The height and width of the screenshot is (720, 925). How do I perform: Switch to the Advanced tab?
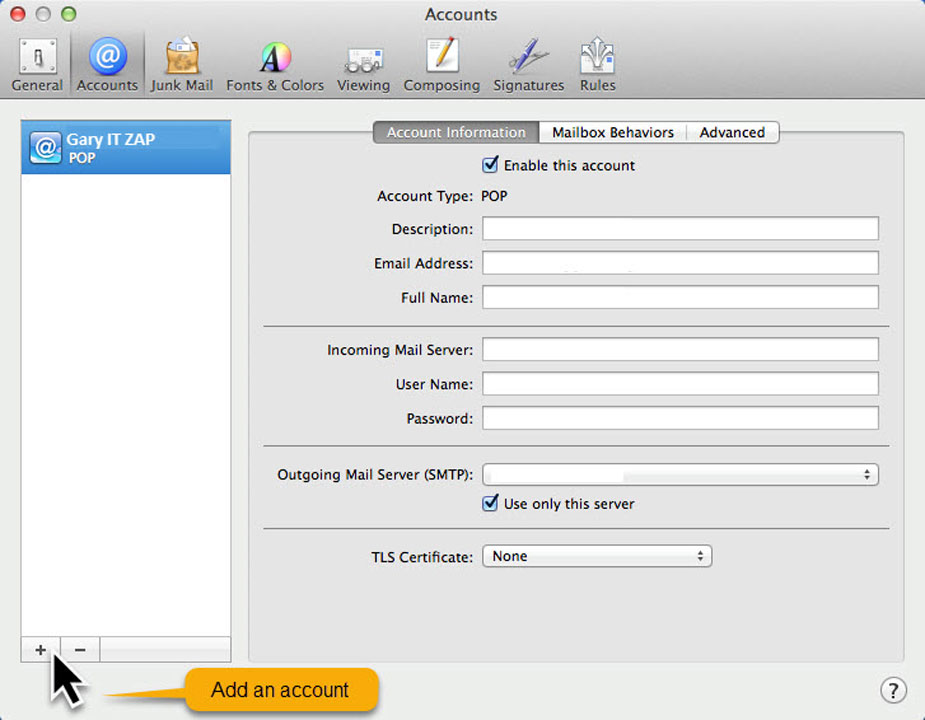click(732, 132)
